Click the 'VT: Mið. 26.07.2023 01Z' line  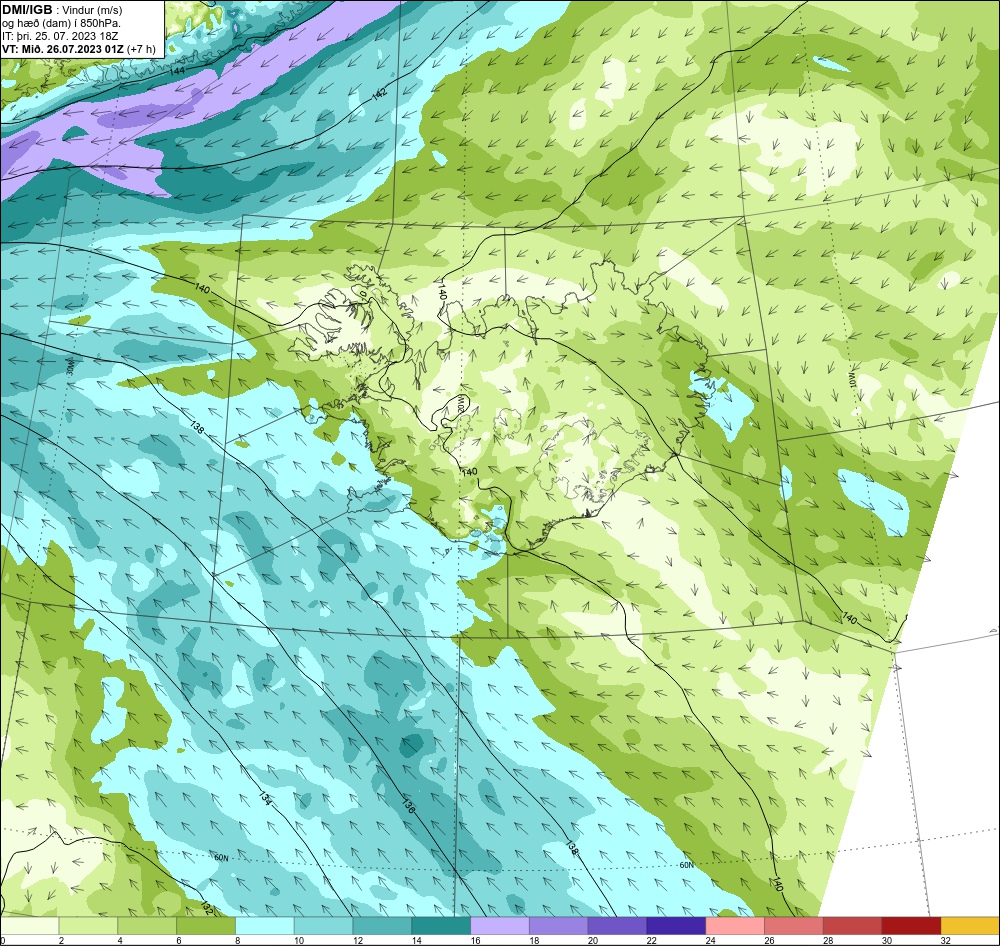point(63,49)
